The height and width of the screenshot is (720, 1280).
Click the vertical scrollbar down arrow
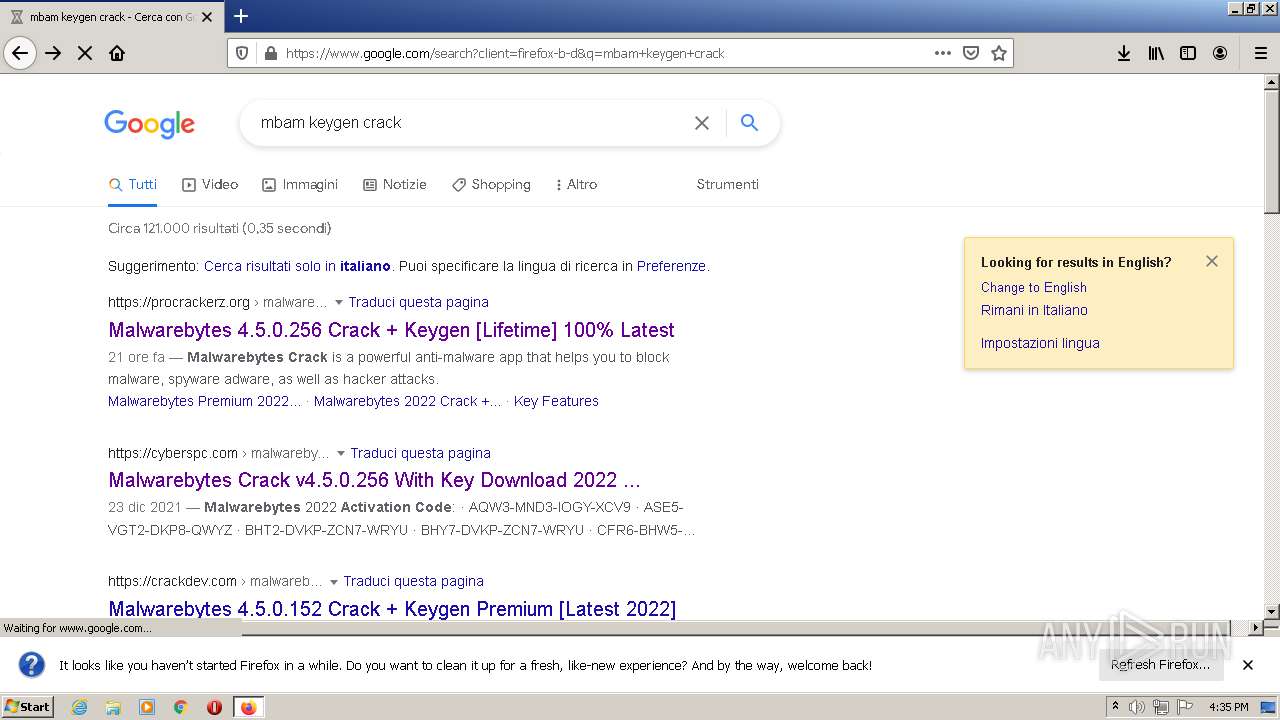point(1271,611)
